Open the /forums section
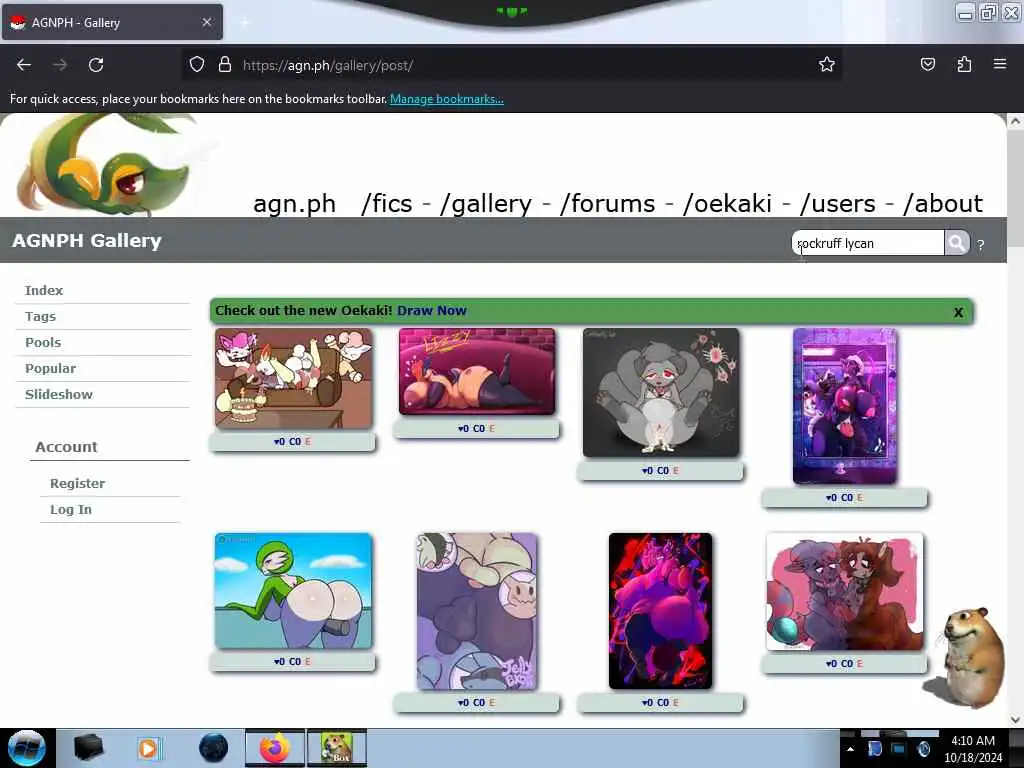 click(x=607, y=204)
